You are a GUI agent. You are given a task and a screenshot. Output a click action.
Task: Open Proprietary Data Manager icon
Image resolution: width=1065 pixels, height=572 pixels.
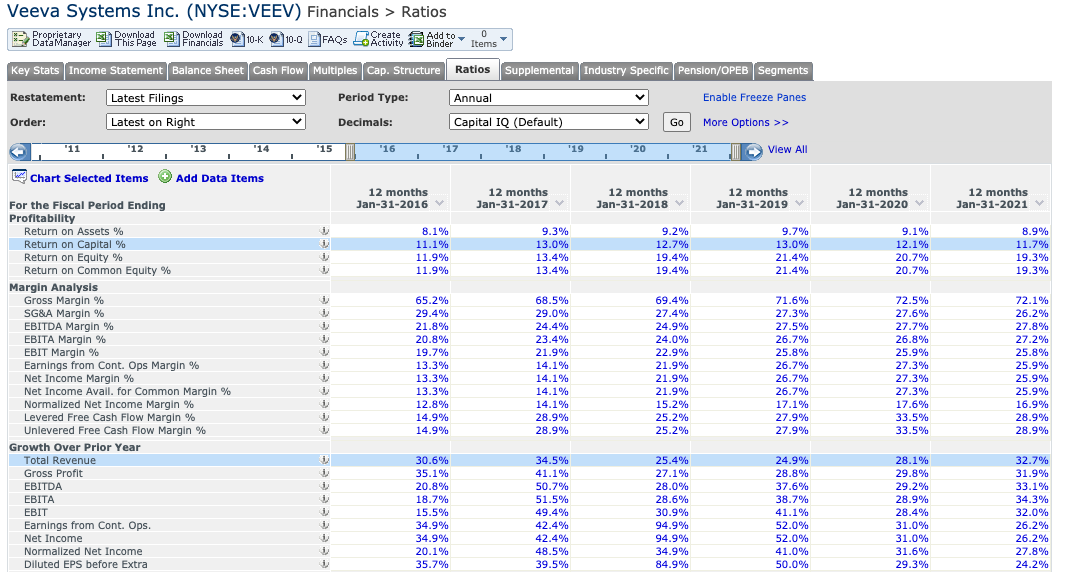tap(20, 39)
